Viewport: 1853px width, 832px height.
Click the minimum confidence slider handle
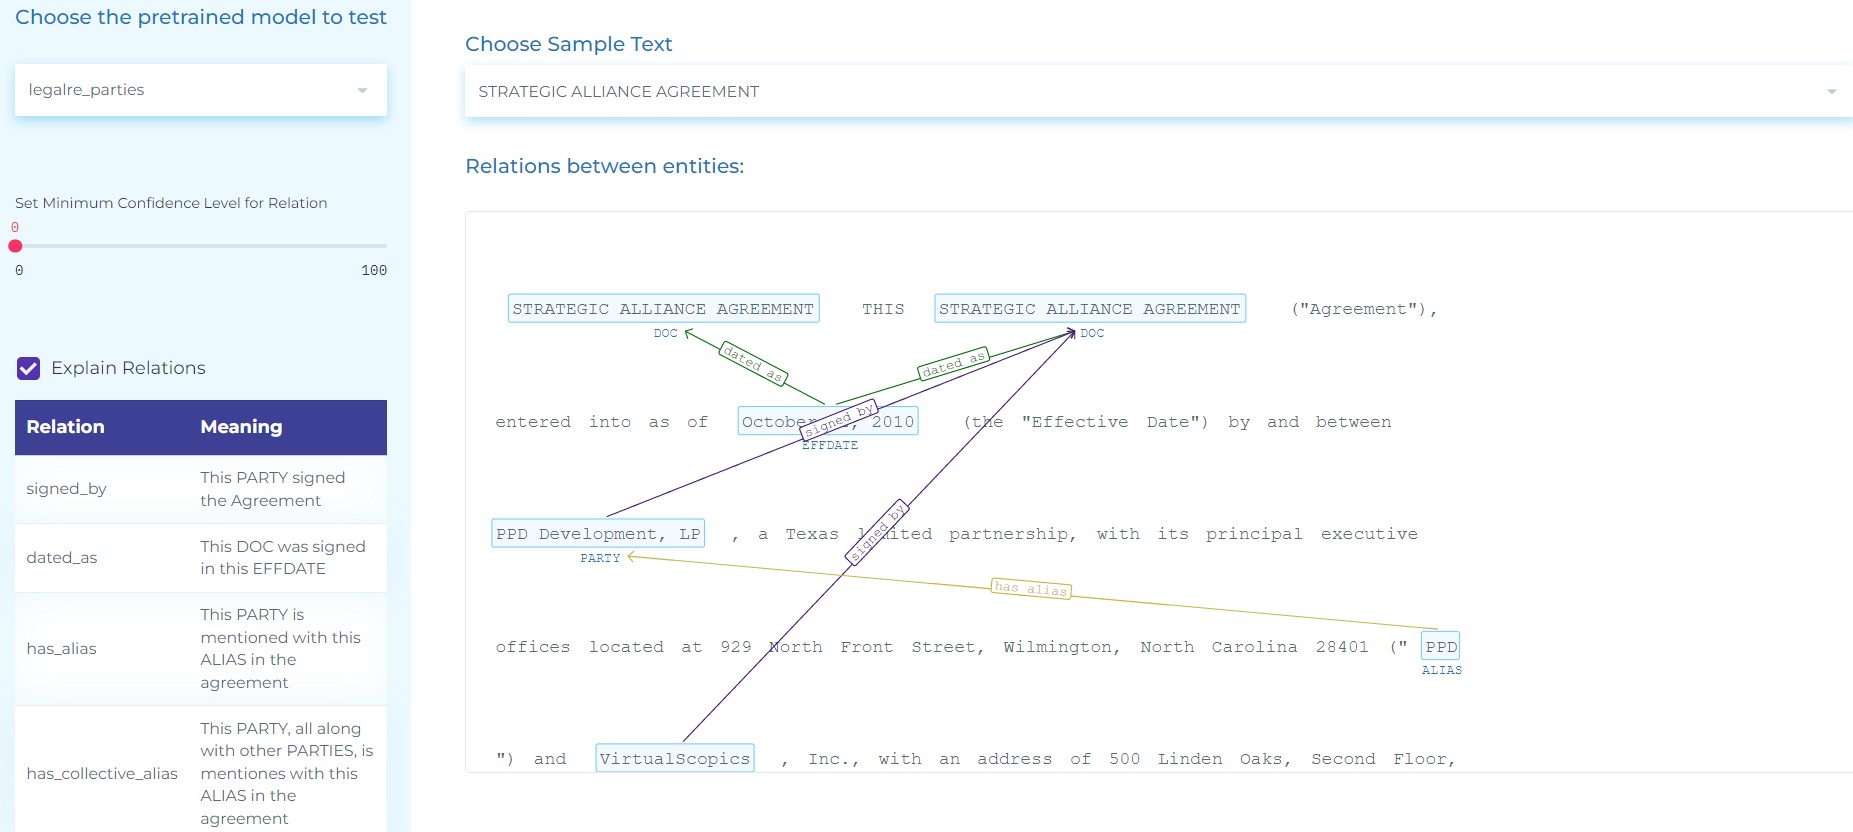point(15,246)
